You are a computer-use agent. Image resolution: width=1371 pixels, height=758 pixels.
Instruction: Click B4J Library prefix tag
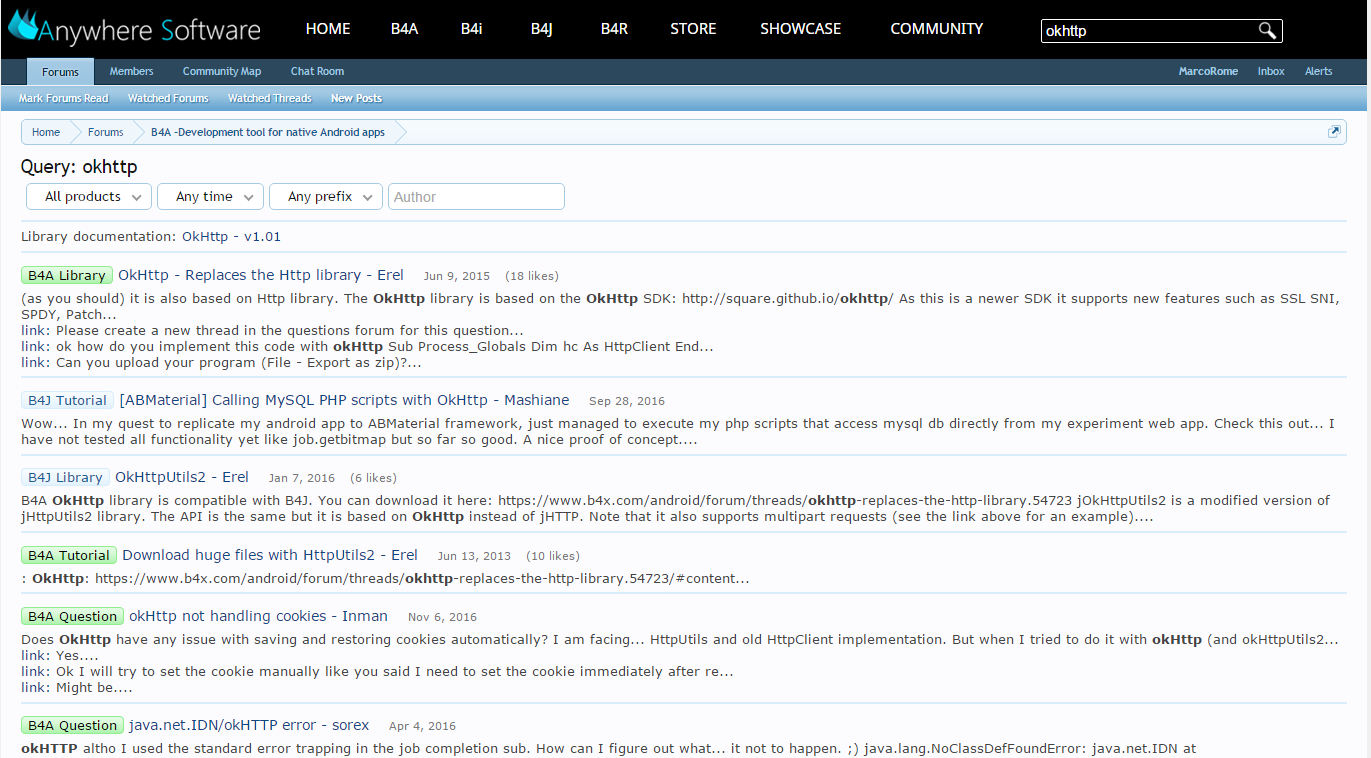pos(65,477)
